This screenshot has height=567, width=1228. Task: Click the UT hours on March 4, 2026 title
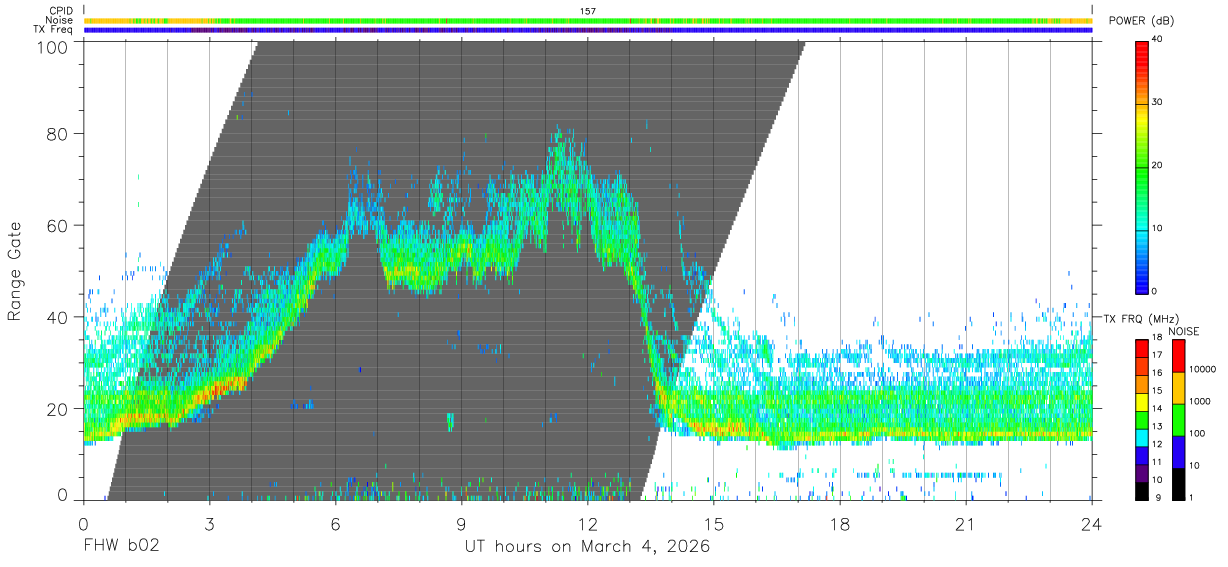587,547
